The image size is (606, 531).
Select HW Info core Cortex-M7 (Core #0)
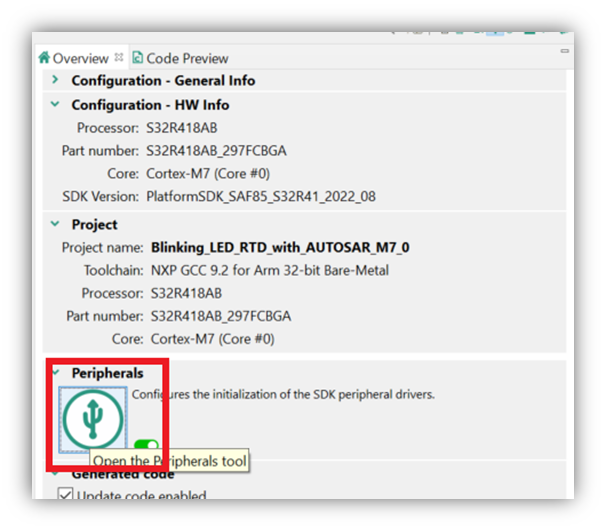point(208,174)
